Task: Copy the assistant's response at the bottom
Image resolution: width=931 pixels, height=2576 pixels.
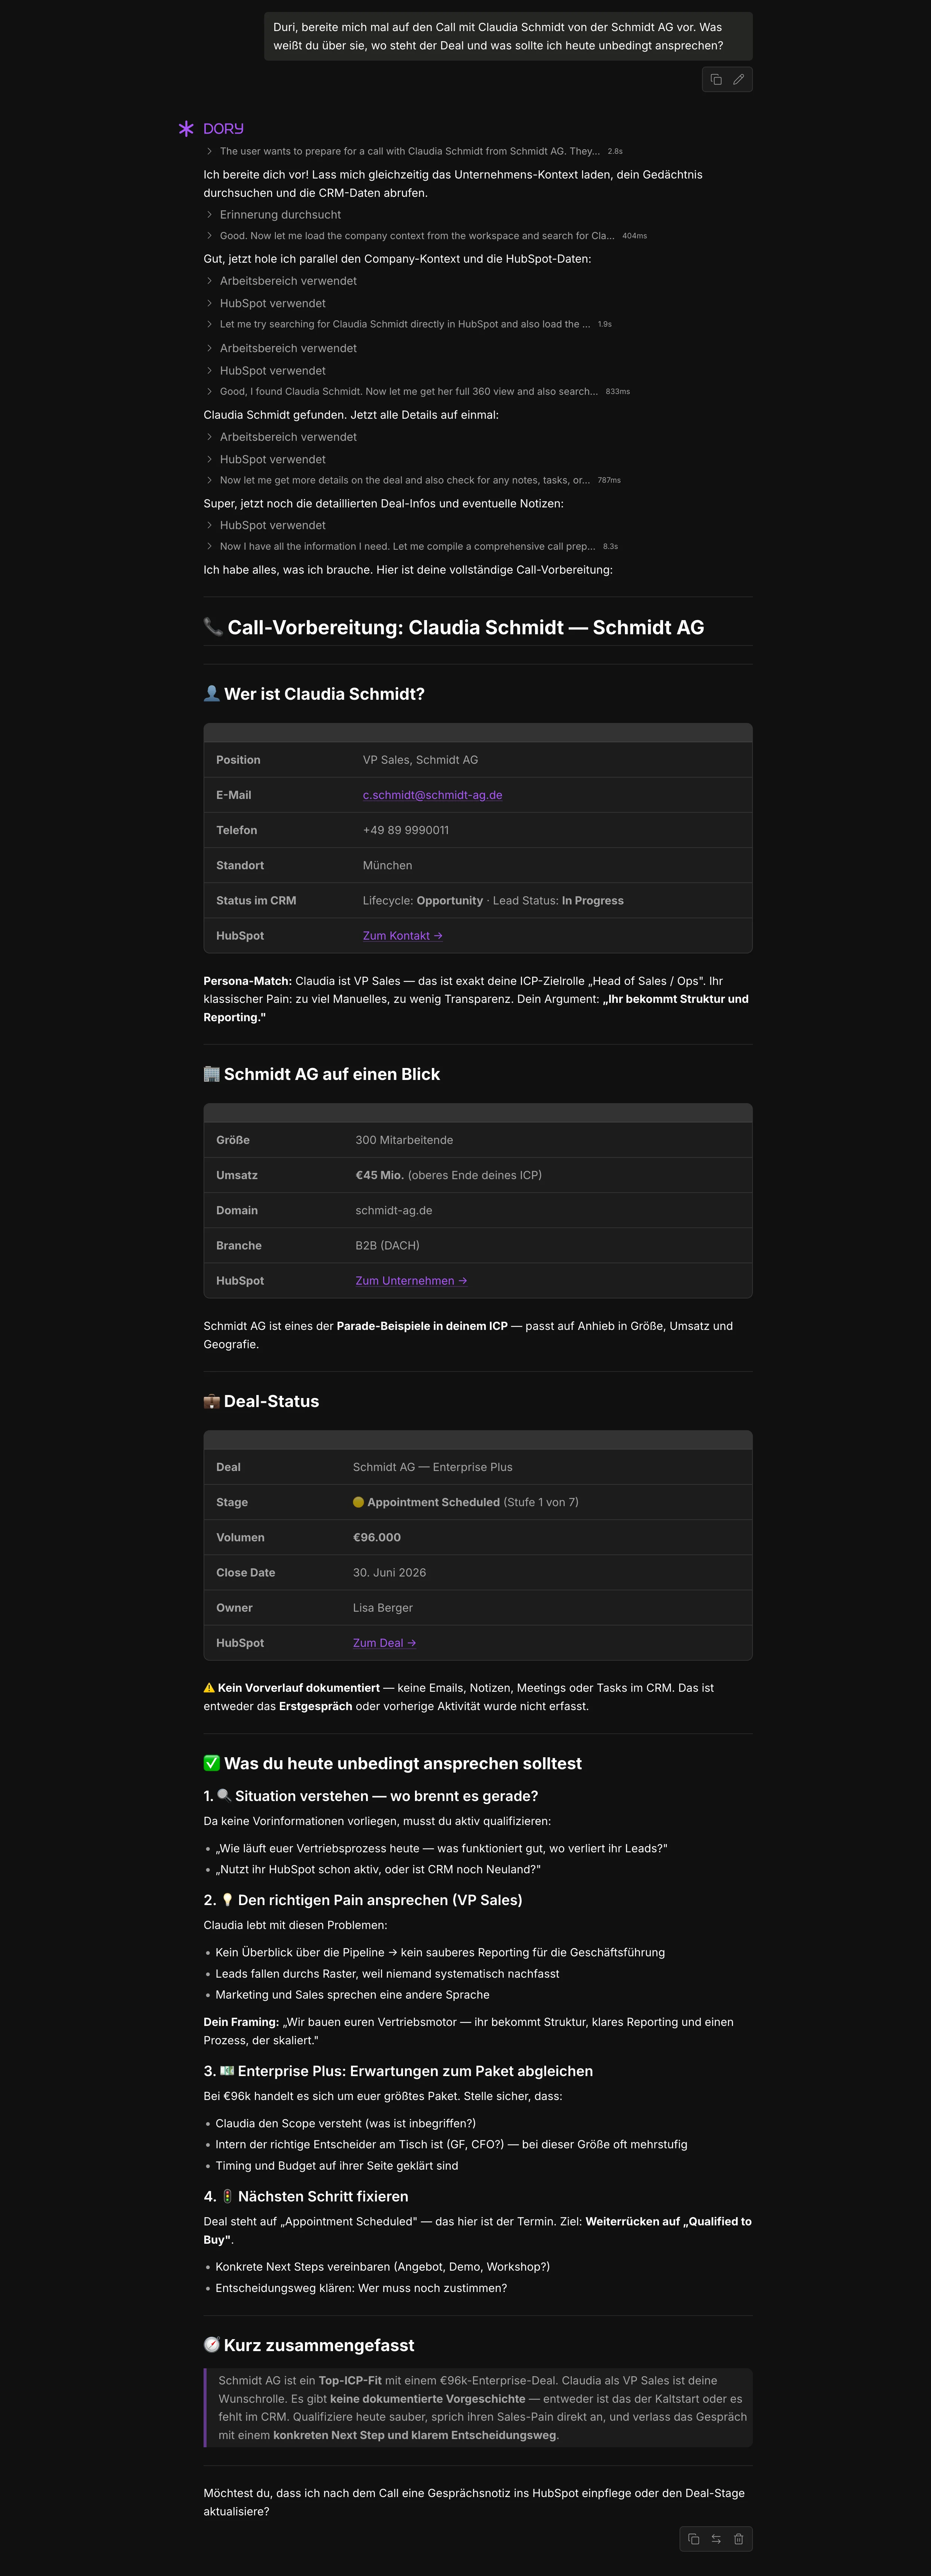Action: click(694, 2539)
